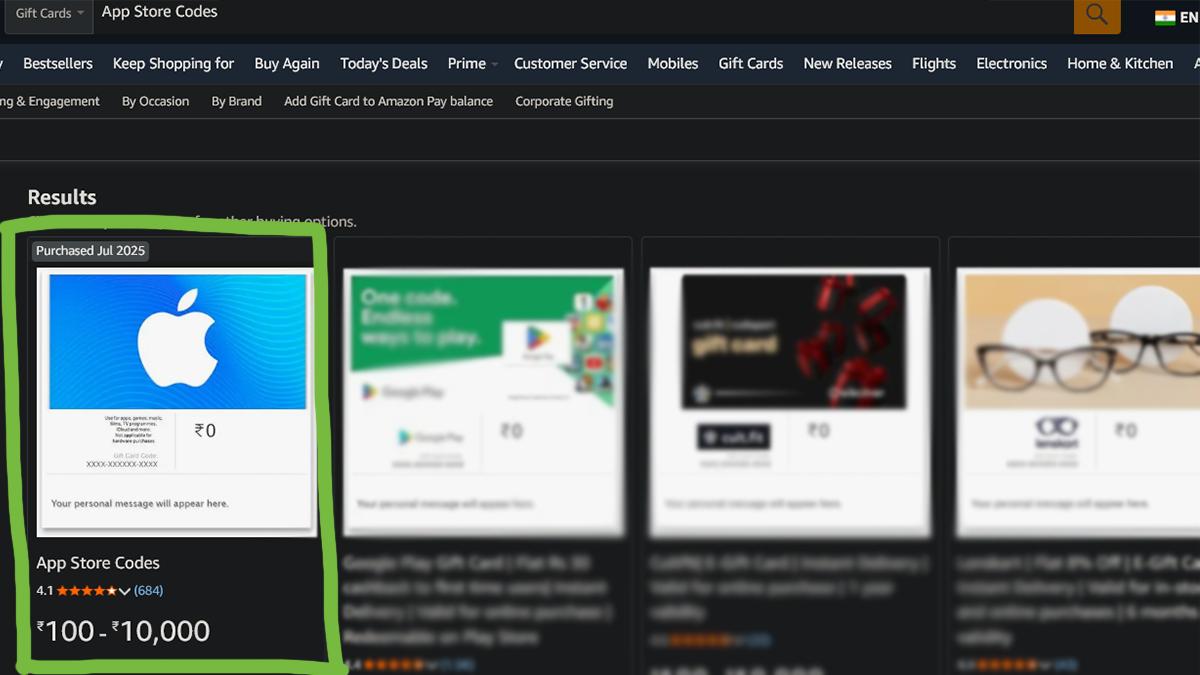Expand the Prime dropdown menu
1200x675 pixels.
472,63
